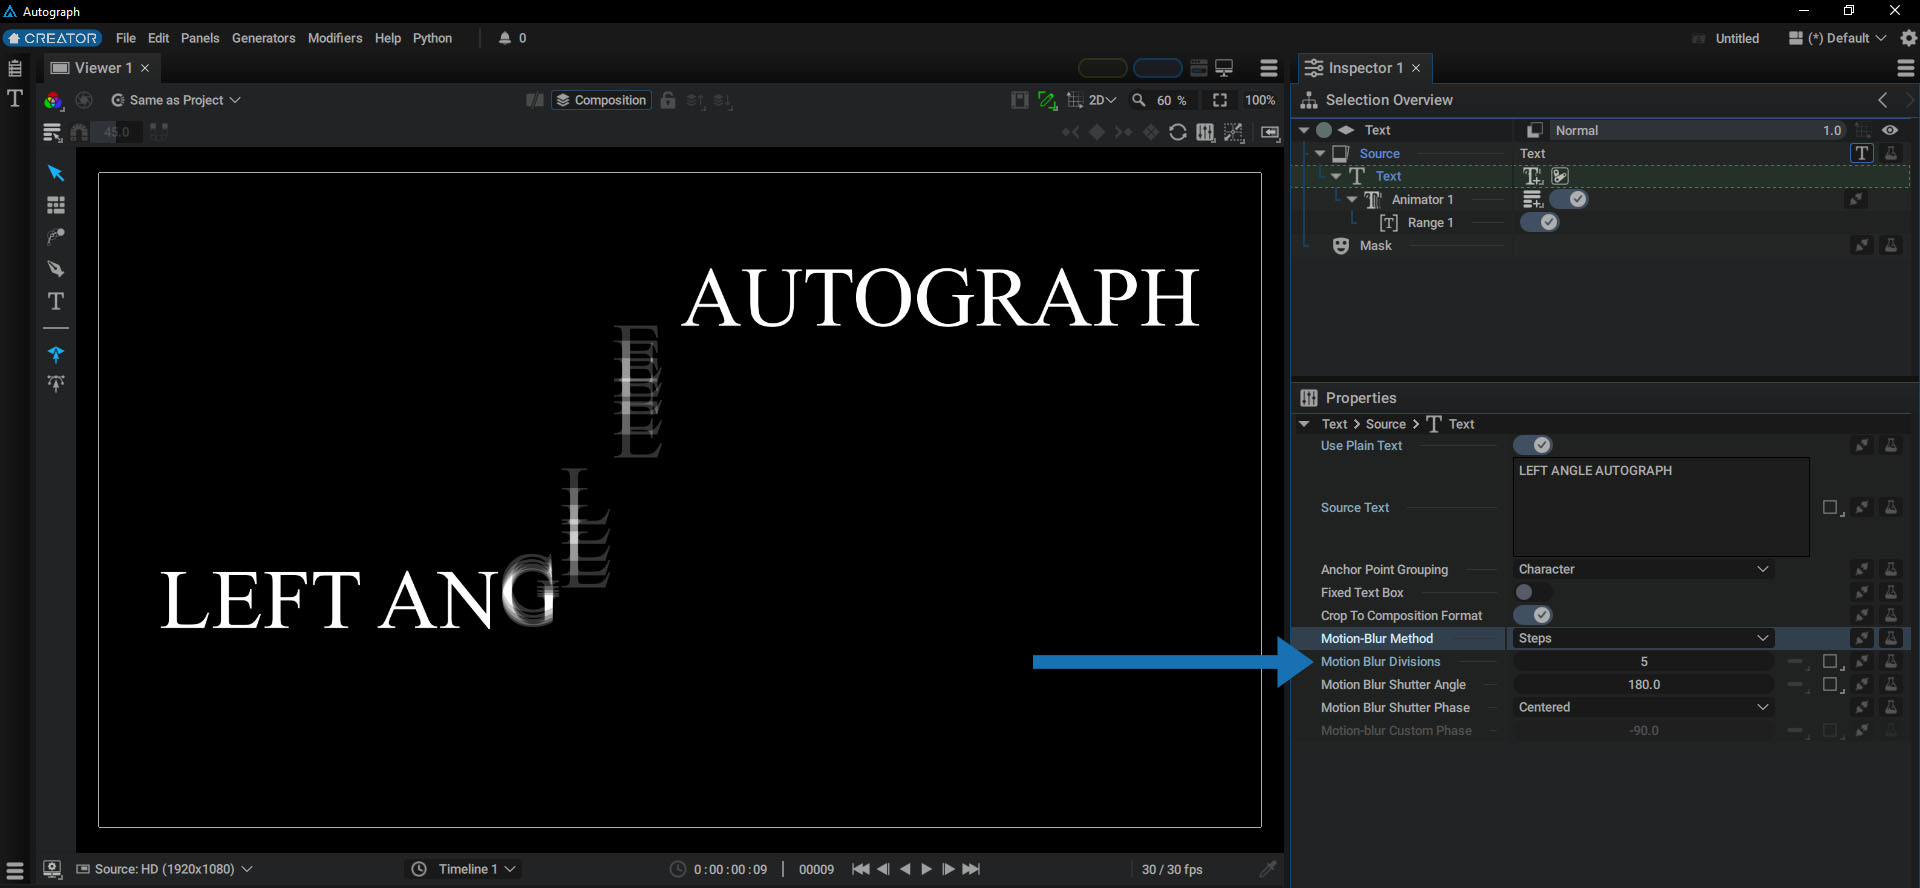Open Motion Blur Shutter Phase Centered dropdown
The image size is (1920, 888).
click(x=1643, y=707)
